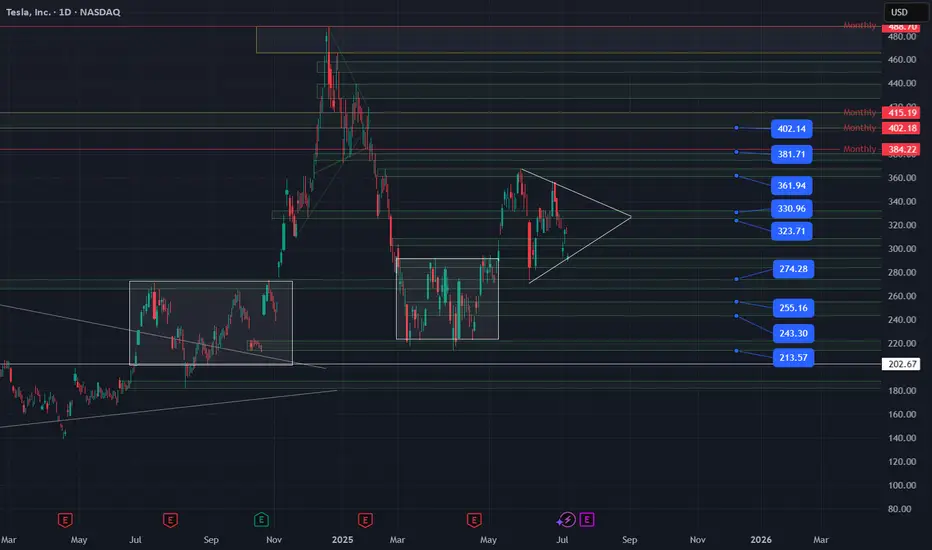Select the 323.71 blue price callout
Screen dimensions: 932x550
[x=792, y=231]
